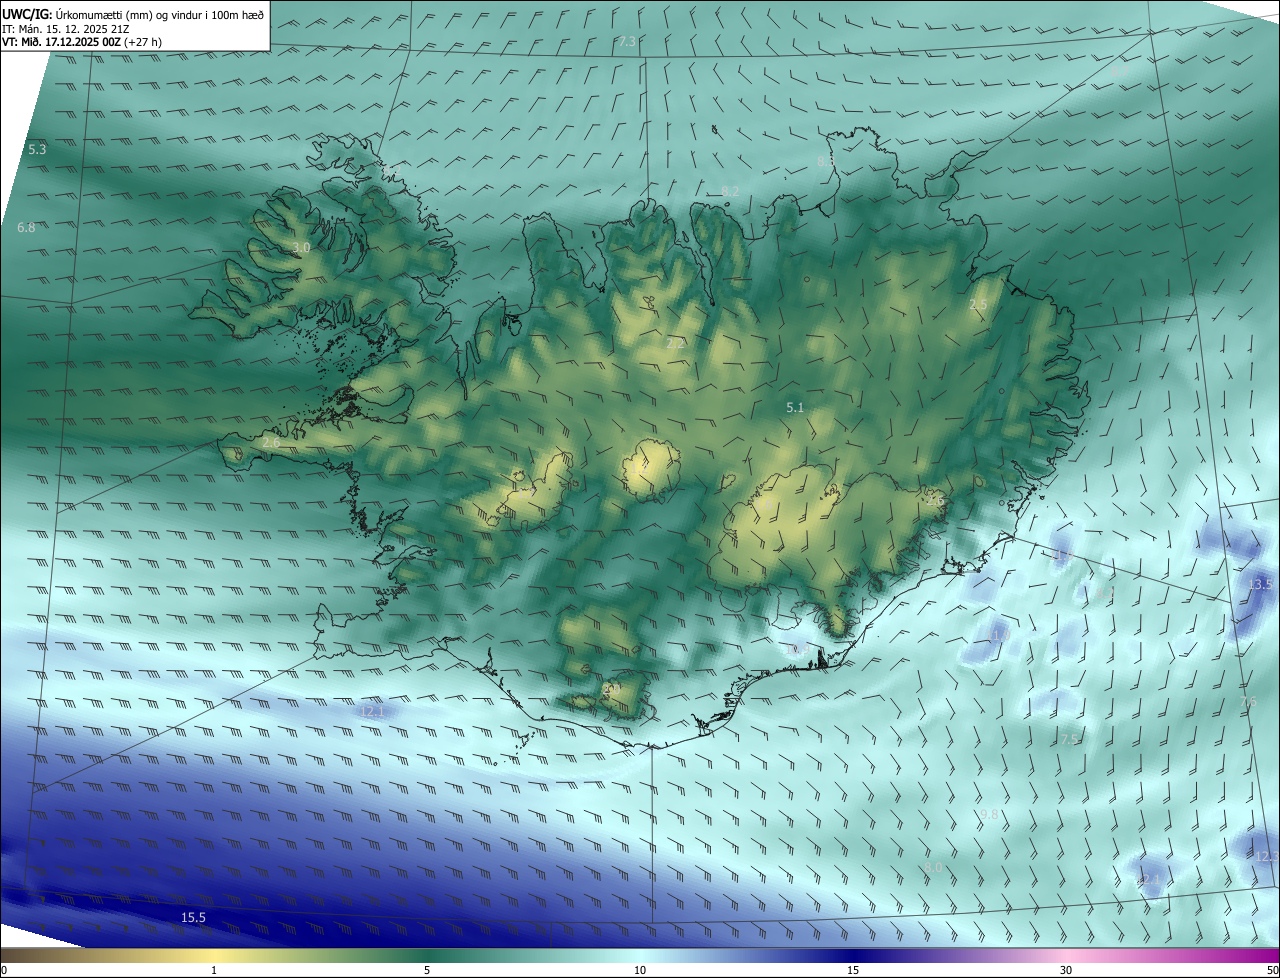Click the color scale tick label "30"

pos(1066,970)
